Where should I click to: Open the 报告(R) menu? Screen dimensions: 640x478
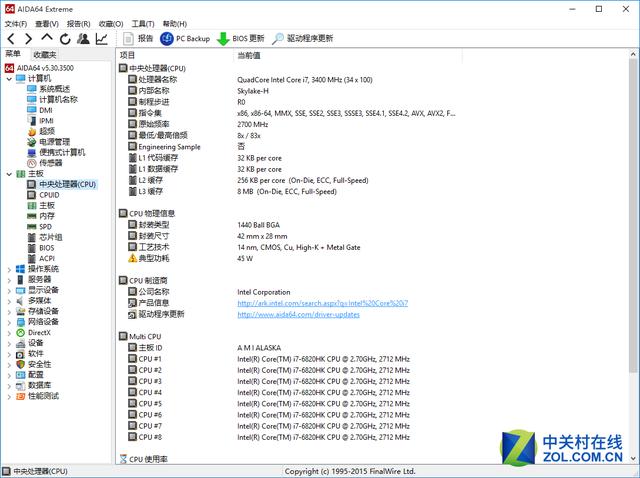tap(78, 24)
